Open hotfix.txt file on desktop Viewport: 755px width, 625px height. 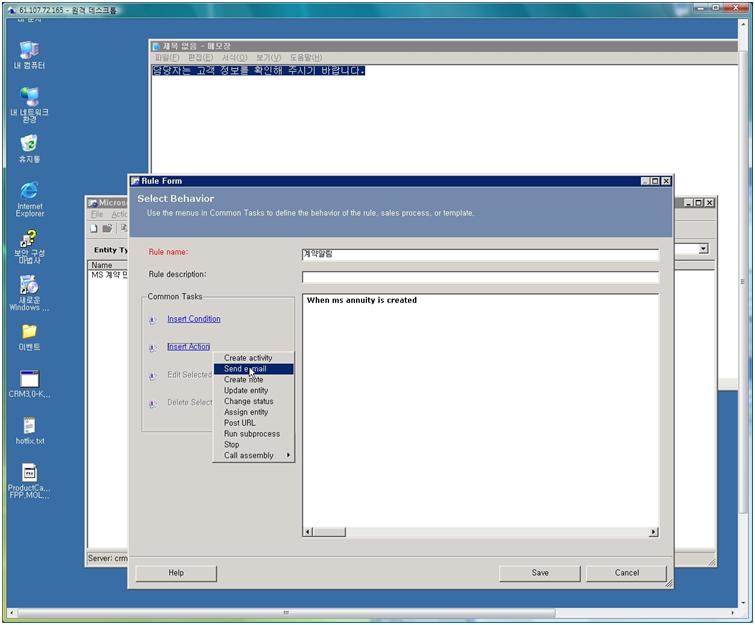pyautogui.click(x=29, y=430)
